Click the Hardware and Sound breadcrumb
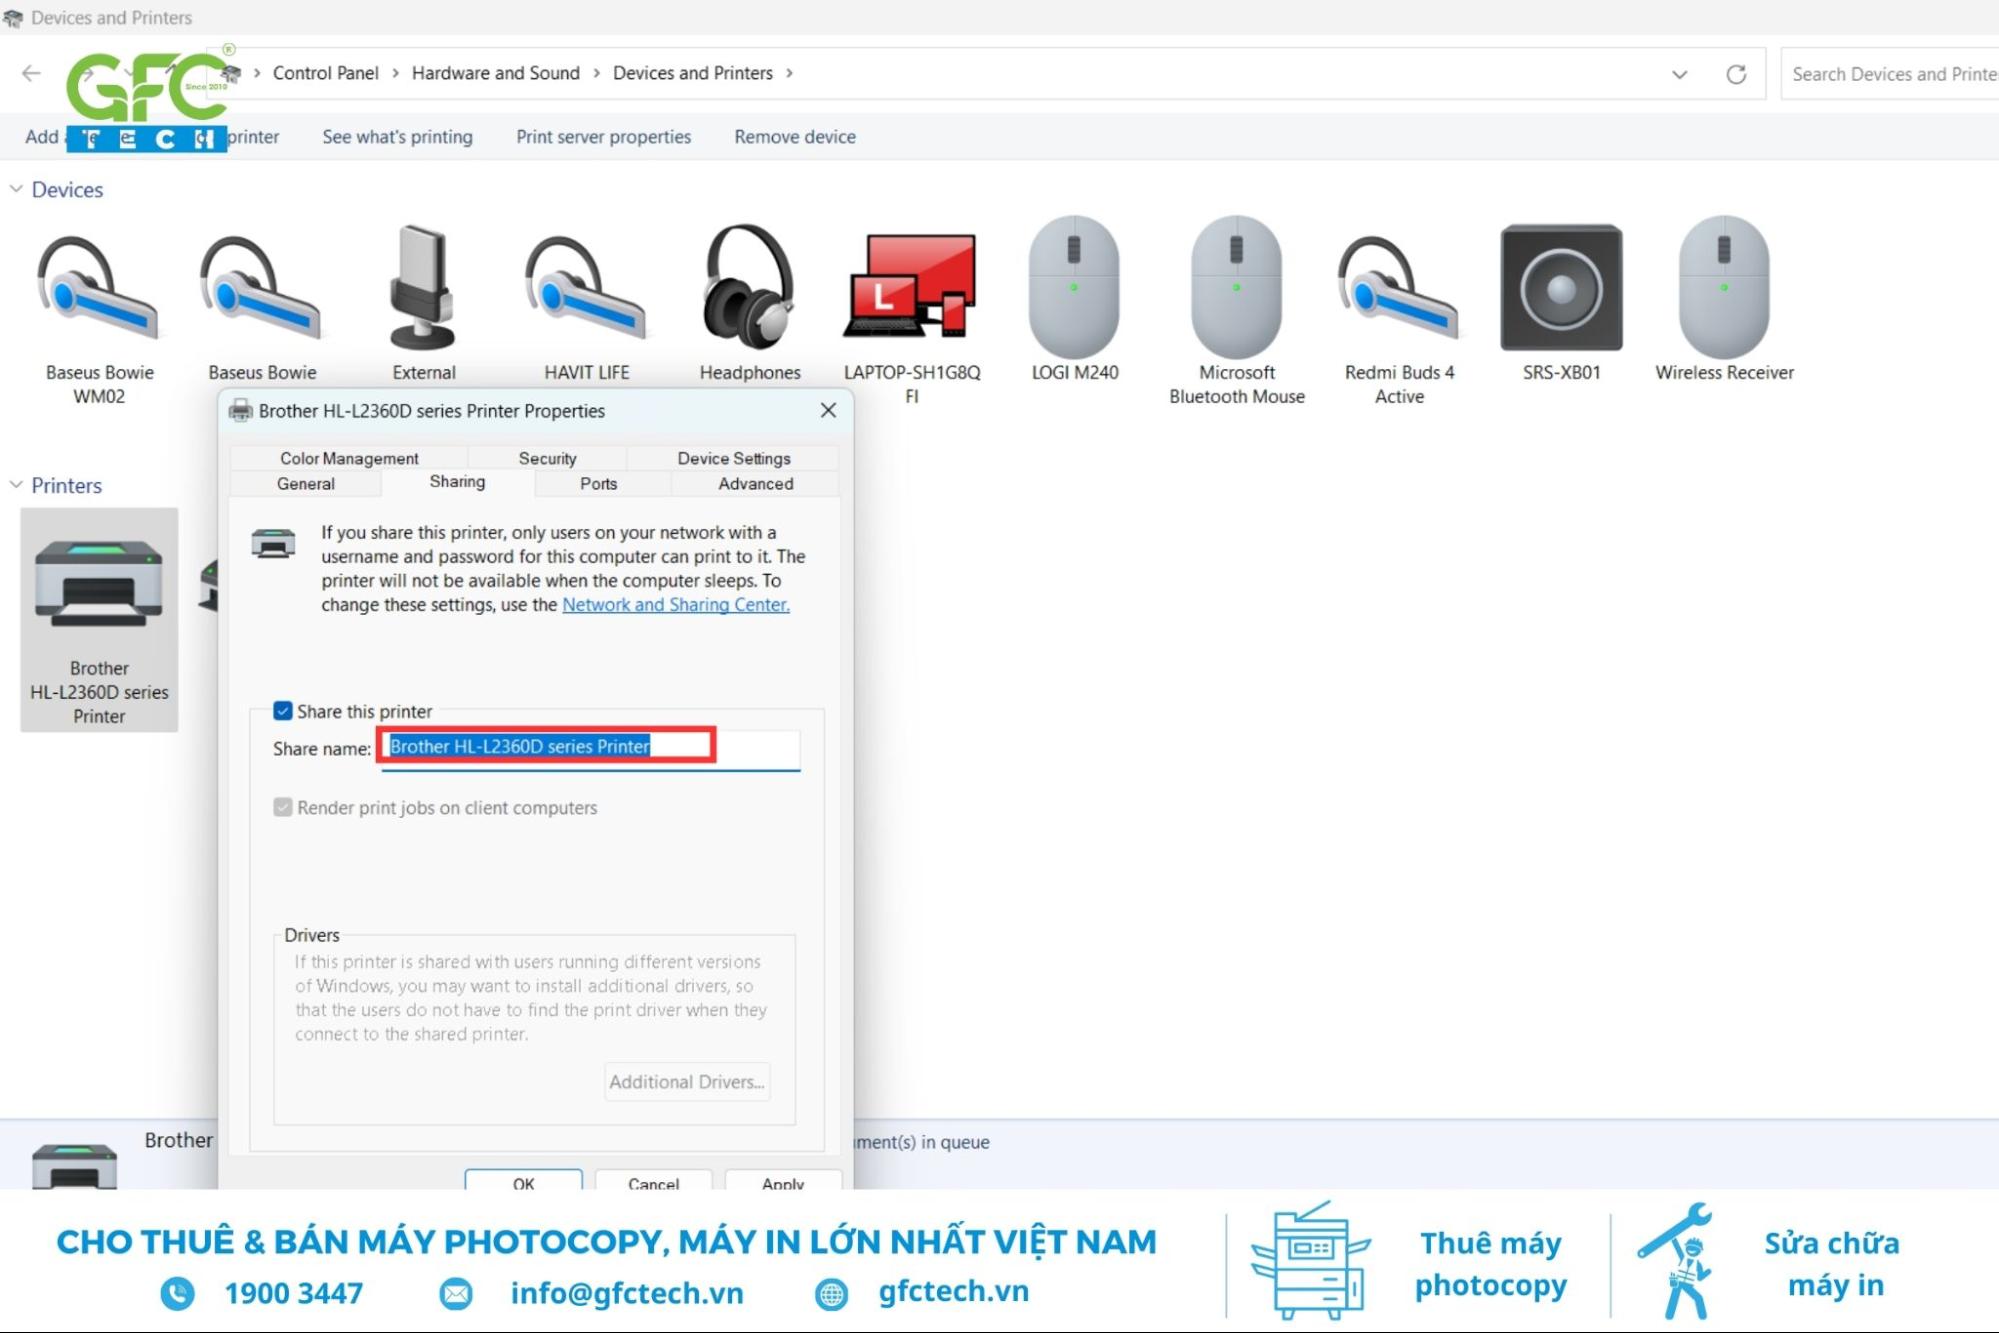The width and height of the screenshot is (1999, 1333). (495, 73)
